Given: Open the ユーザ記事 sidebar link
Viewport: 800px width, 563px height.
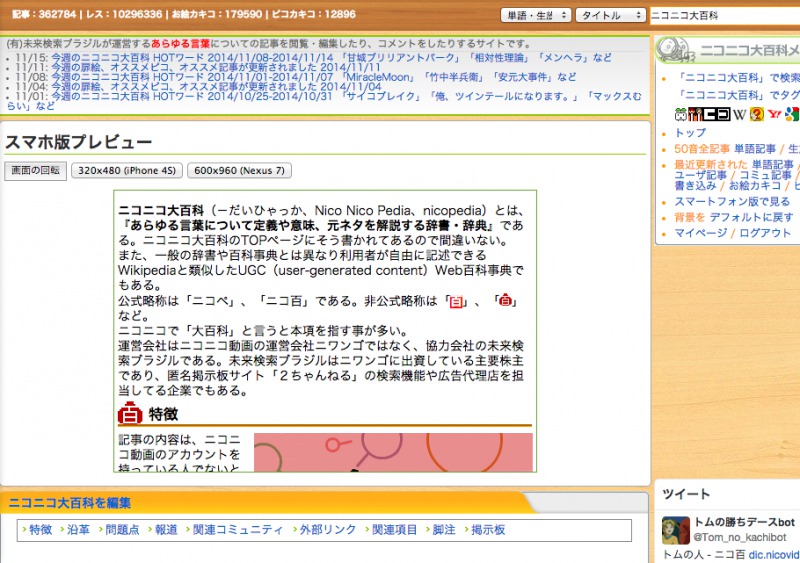Looking at the screenshot, I should (x=700, y=175).
